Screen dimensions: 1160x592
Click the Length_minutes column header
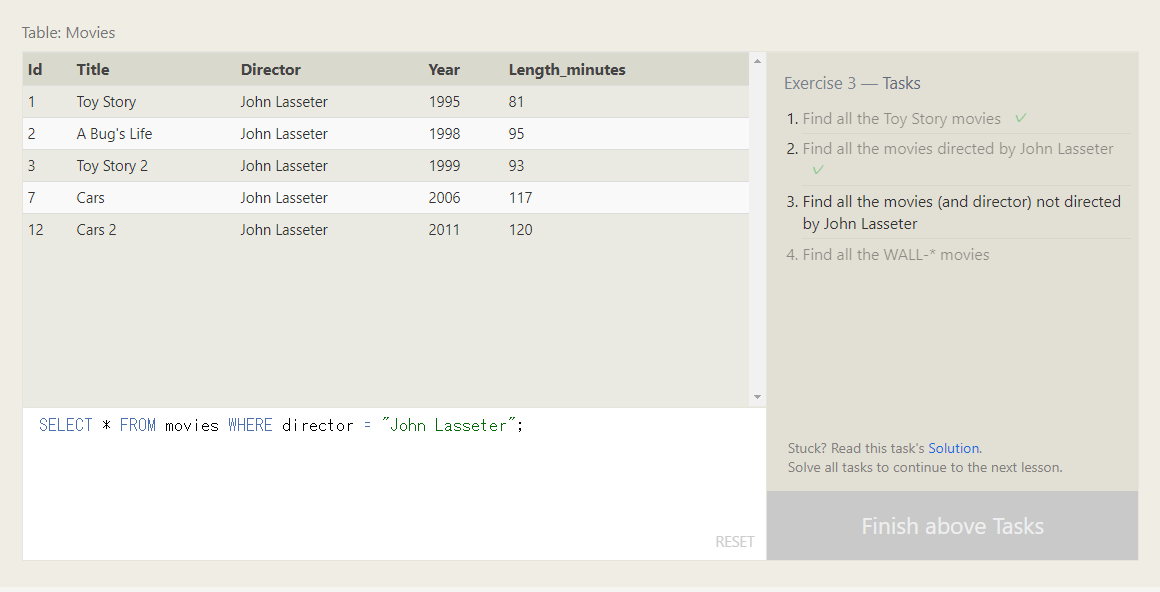point(567,70)
